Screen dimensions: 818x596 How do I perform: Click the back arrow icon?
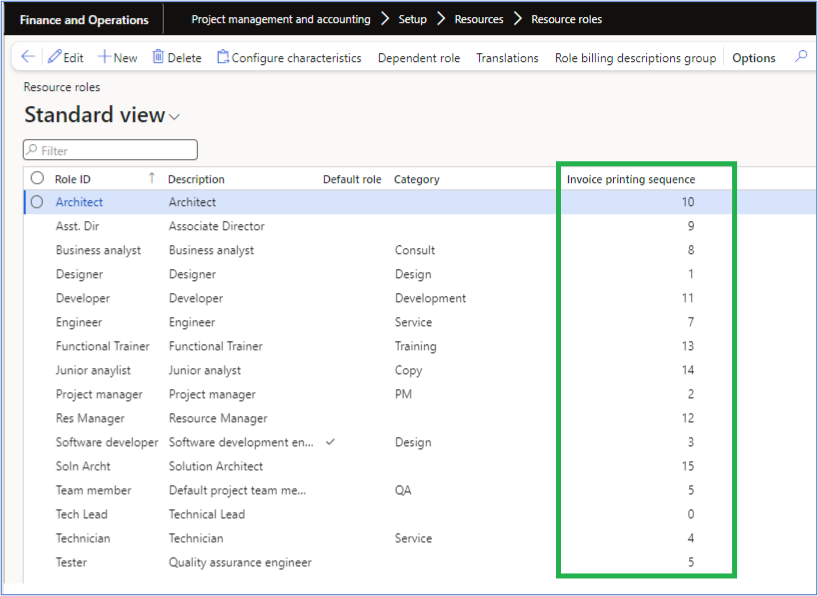pyautogui.click(x=28, y=57)
